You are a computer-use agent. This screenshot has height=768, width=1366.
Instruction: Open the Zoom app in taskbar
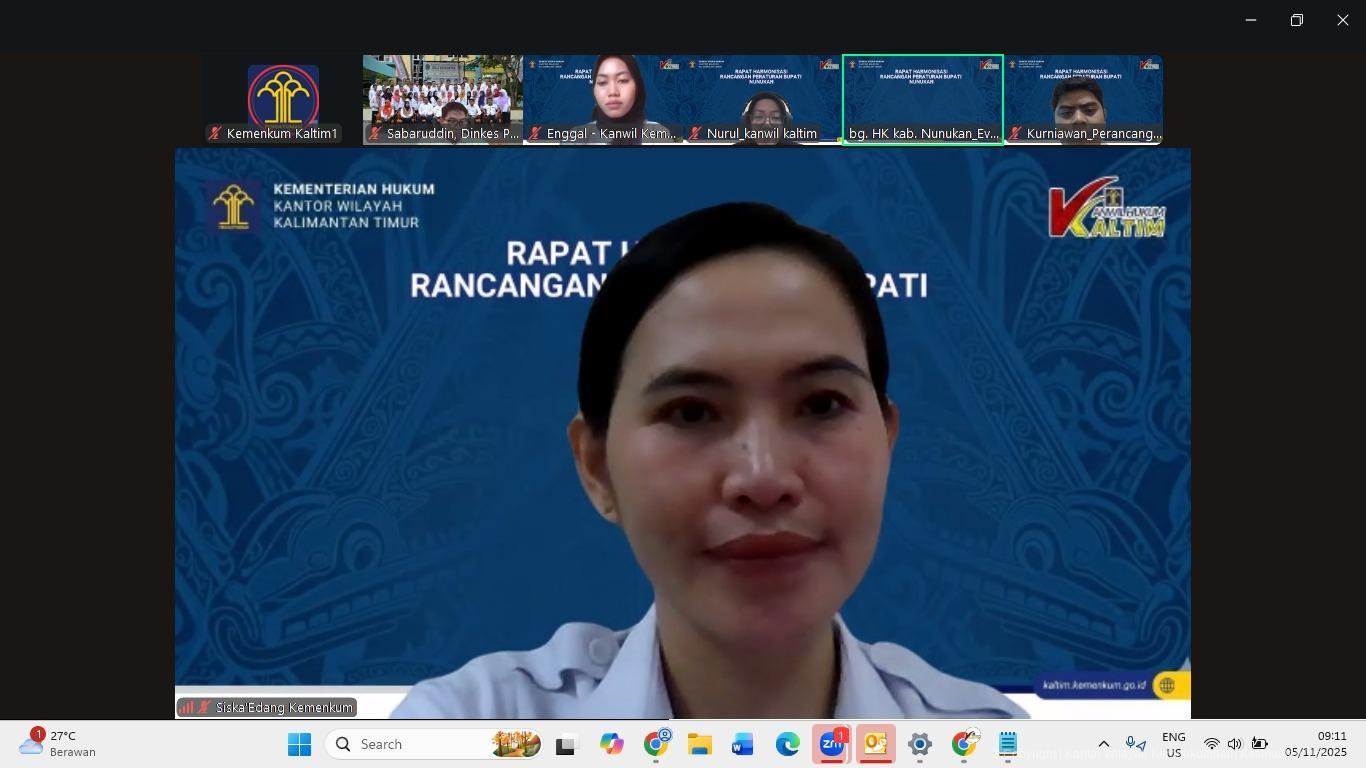click(831, 745)
